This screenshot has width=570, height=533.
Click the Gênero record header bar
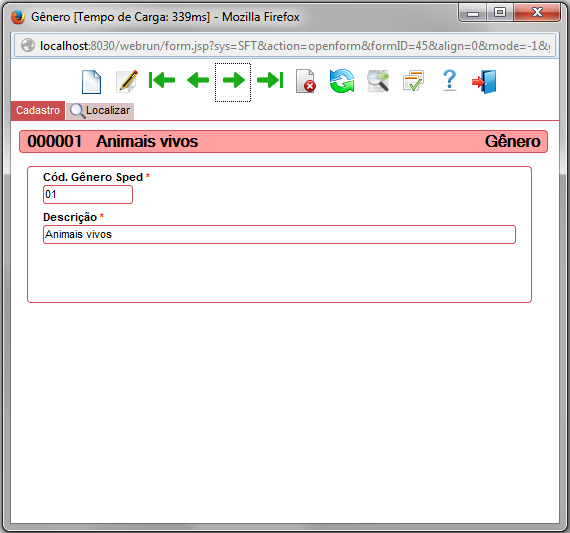pos(284,141)
